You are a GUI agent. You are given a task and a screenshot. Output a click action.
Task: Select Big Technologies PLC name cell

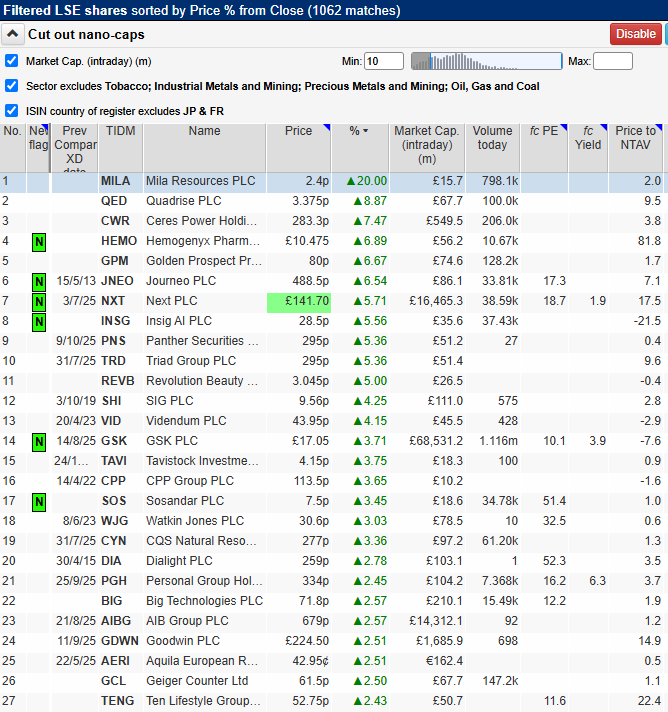205,600
